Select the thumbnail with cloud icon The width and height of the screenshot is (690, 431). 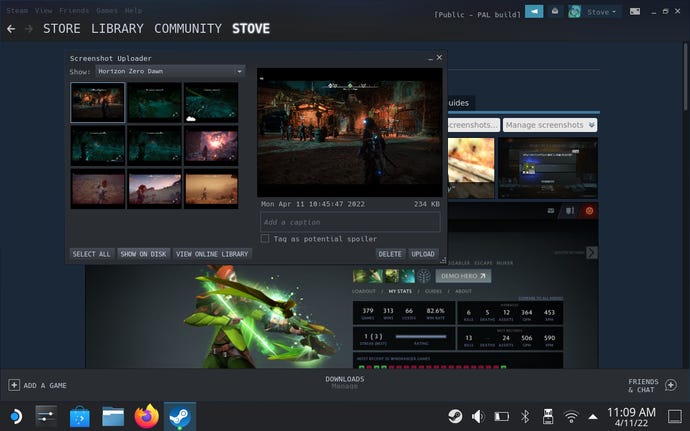coord(211,103)
